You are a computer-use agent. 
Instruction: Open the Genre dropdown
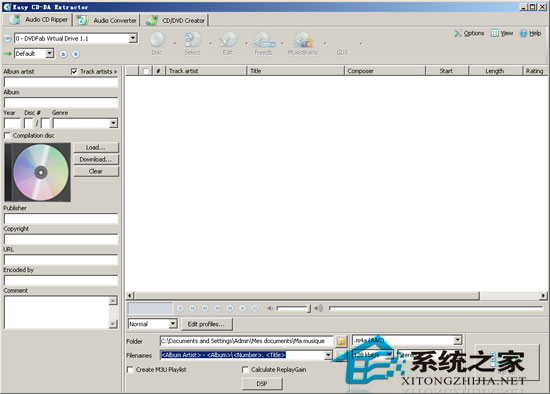(113, 123)
